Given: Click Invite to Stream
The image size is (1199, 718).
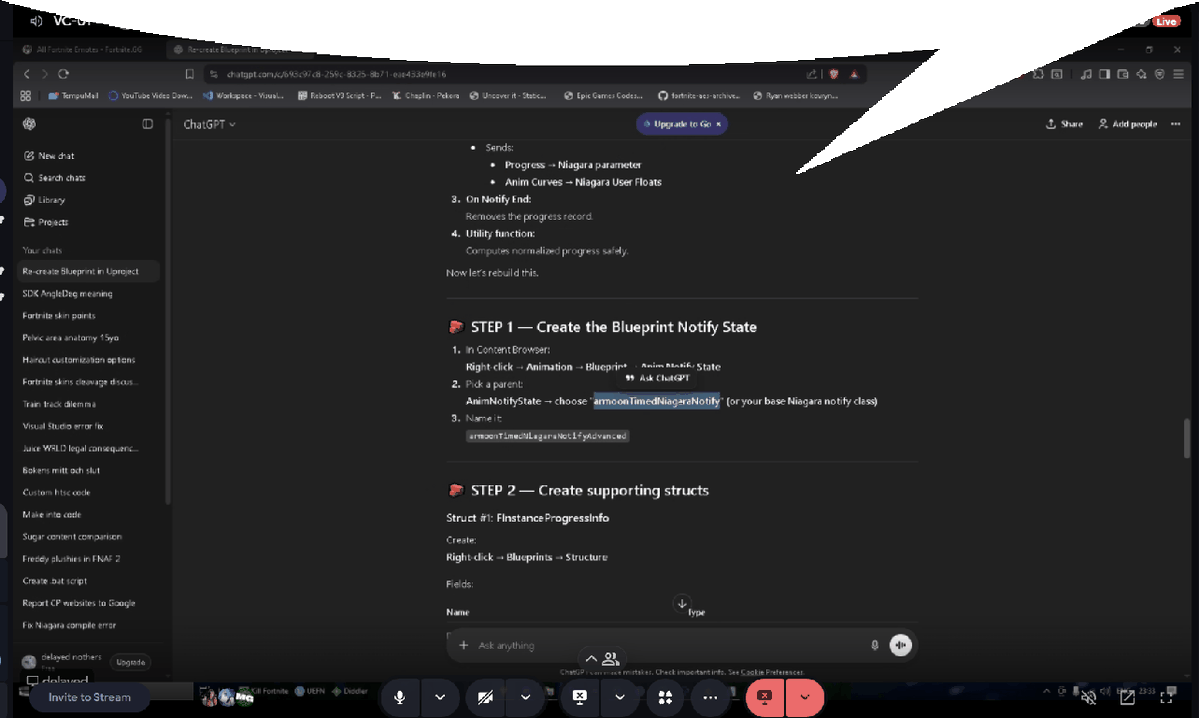Looking at the screenshot, I should pyautogui.click(x=89, y=697).
